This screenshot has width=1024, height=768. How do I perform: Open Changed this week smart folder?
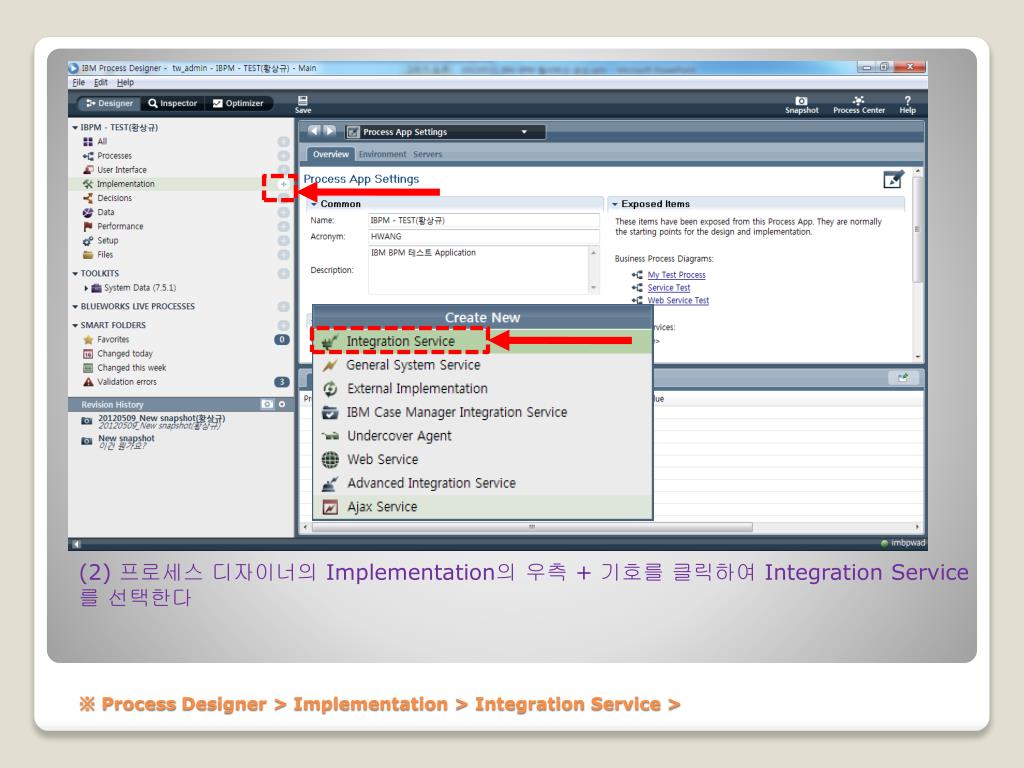pyautogui.click(x=131, y=368)
